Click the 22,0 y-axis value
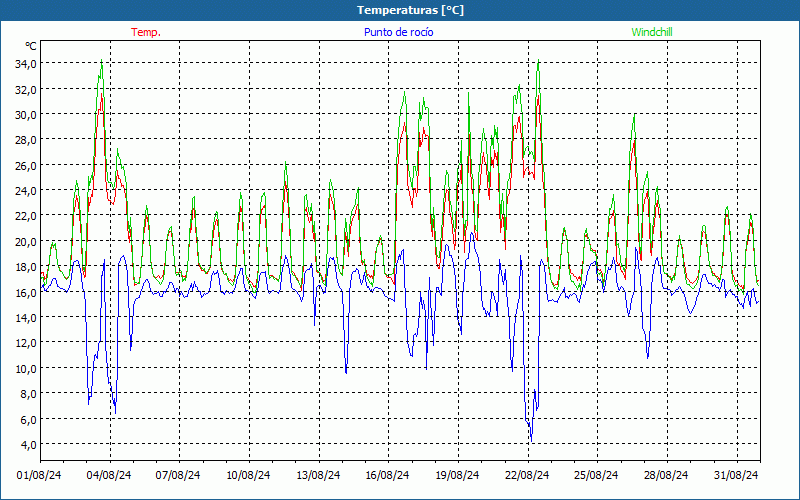800x500 pixels. click(26, 216)
